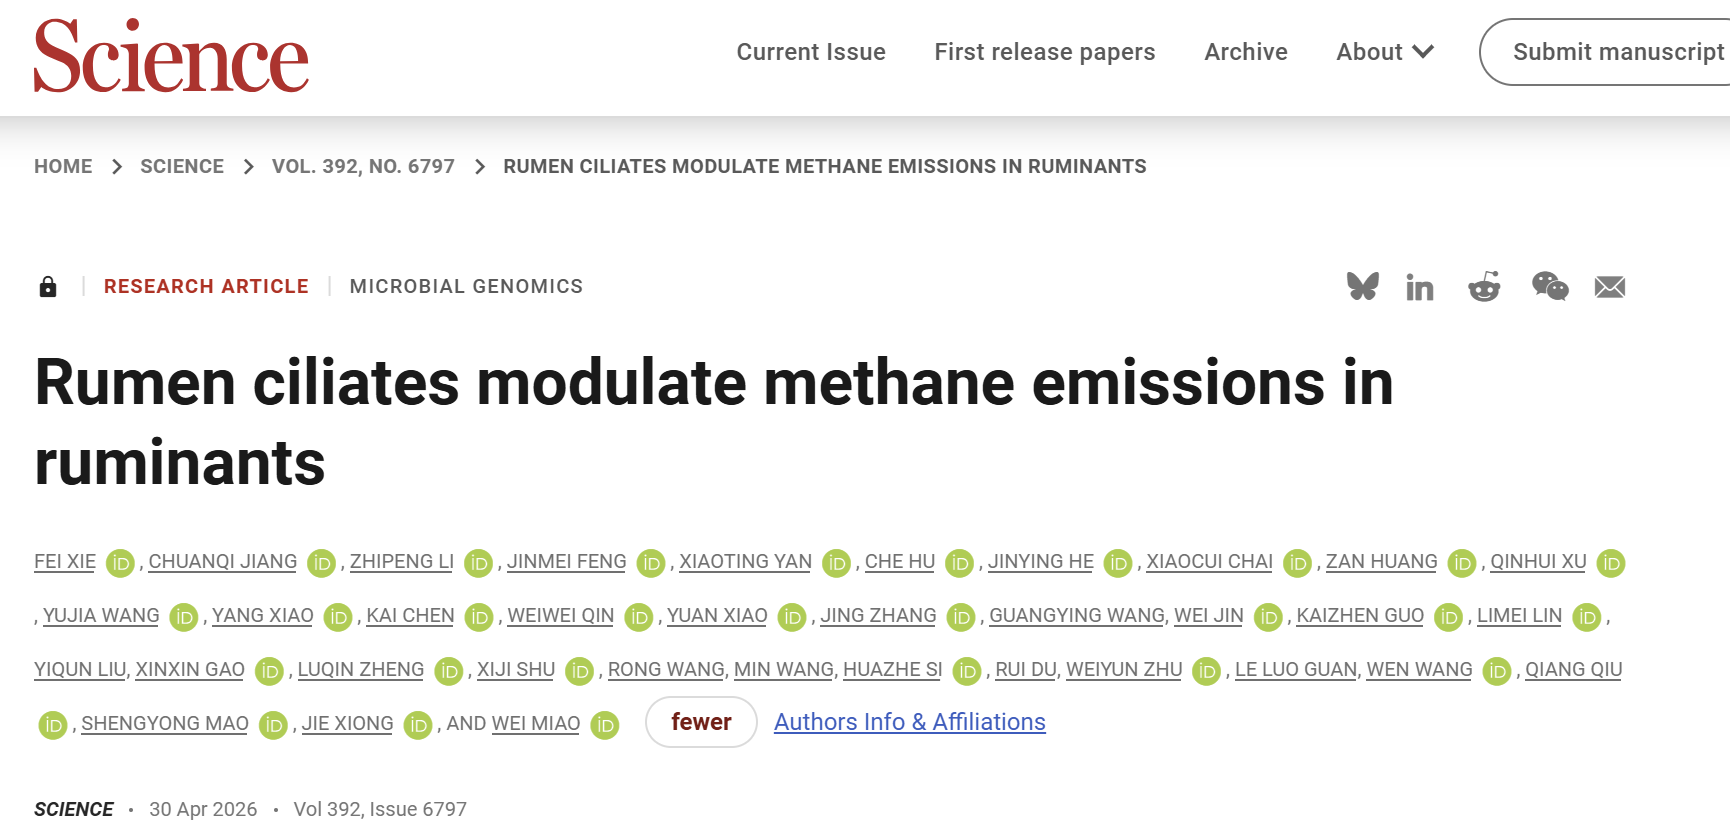This screenshot has height=836, width=1730.
Task: Open Vol. 392, No. 6797 breadcrumb
Action: pyautogui.click(x=363, y=166)
